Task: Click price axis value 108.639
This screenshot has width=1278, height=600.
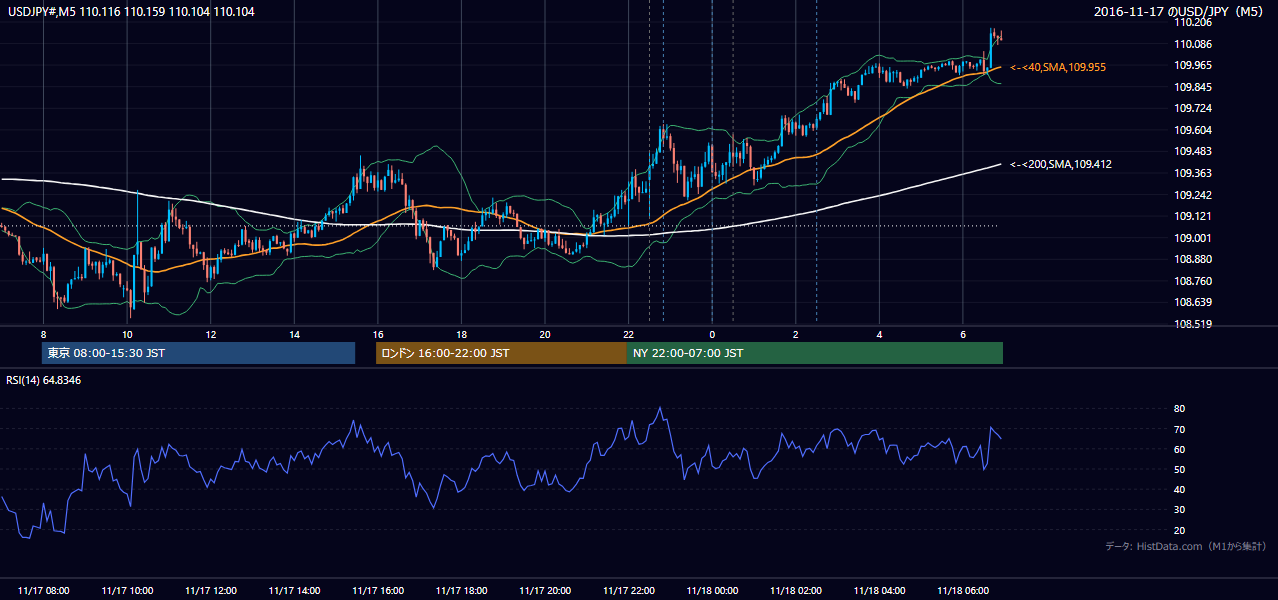Action: point(1192,302)
